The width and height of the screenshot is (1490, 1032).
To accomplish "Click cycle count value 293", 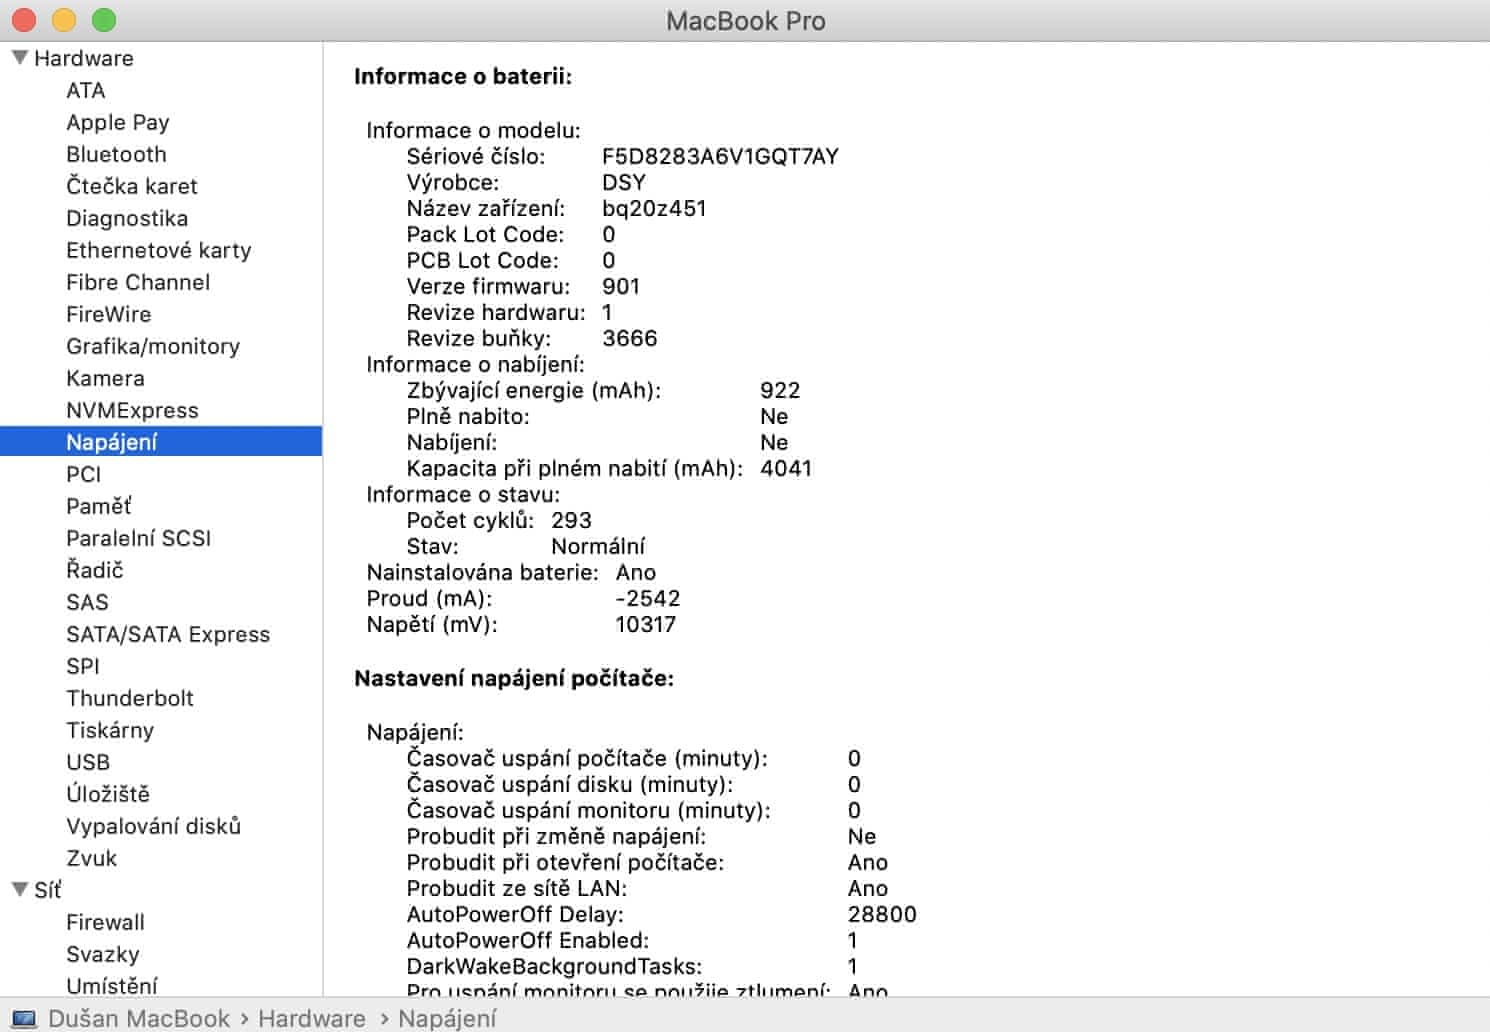I will click(571, 520).
